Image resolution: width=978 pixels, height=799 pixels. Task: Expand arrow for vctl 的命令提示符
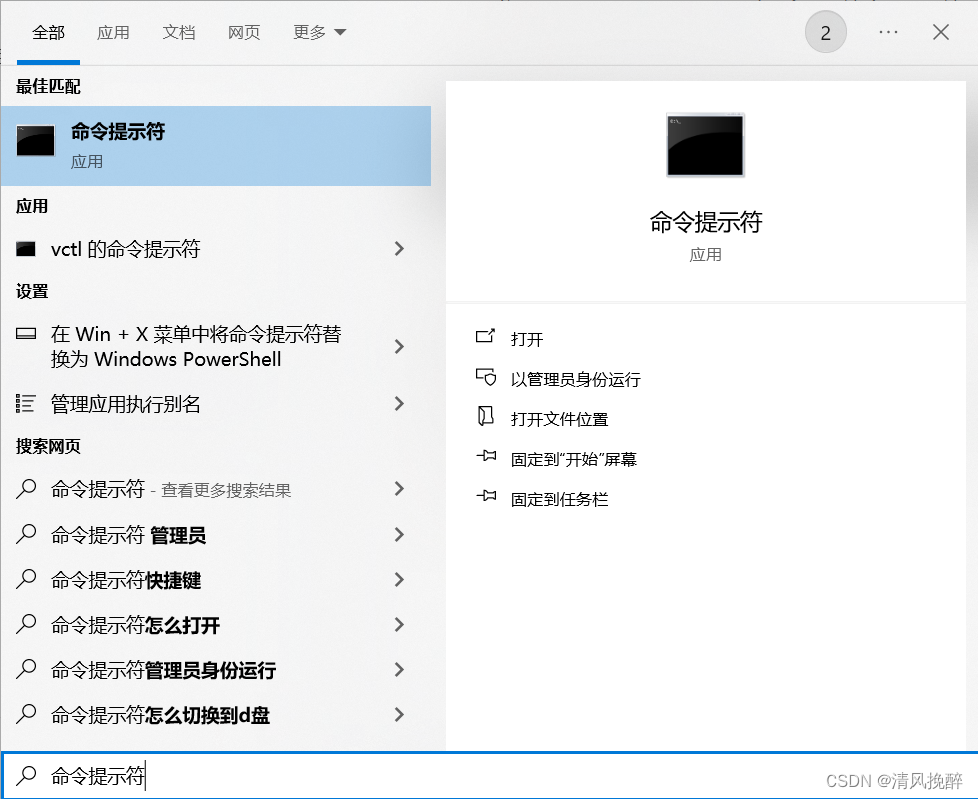tap(399, 249)
